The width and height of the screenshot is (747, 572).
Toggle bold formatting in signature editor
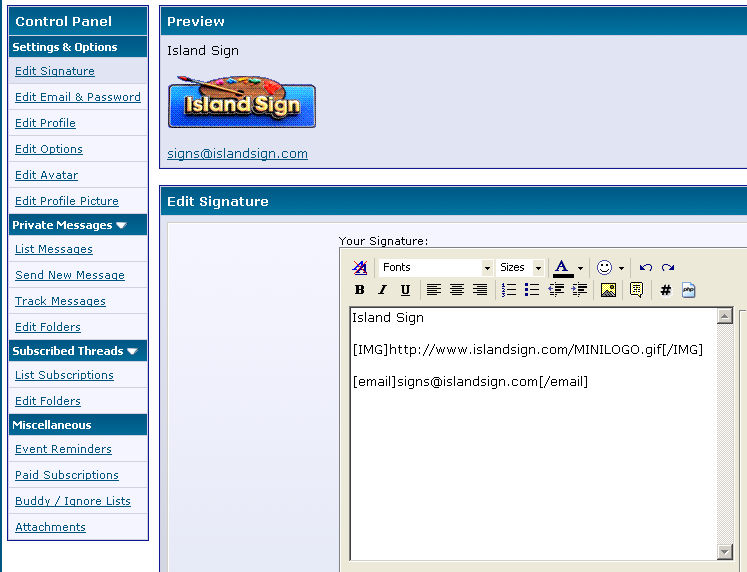pyautogui.click(x=360, y=290)
